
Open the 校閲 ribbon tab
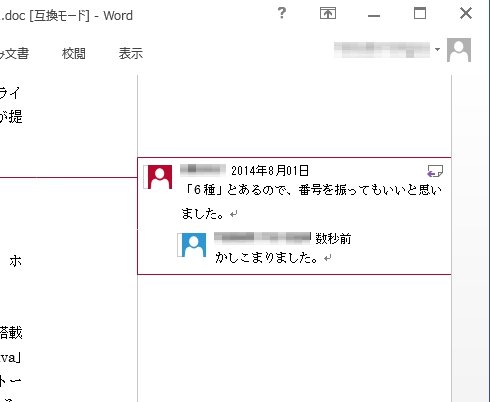tap(74, 53)
